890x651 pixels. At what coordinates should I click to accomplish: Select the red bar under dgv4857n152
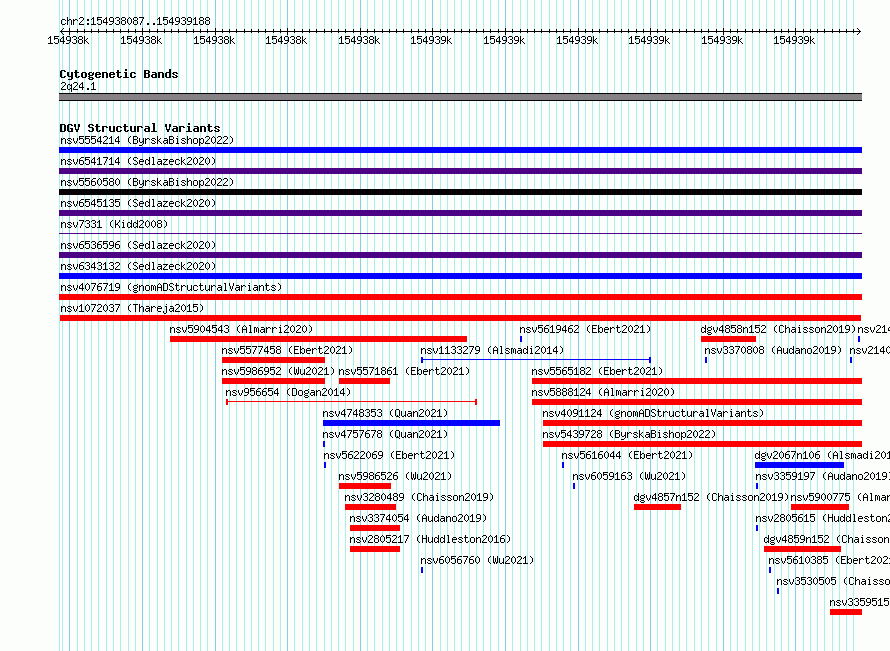pyautogui.click(x=657, y=507)
